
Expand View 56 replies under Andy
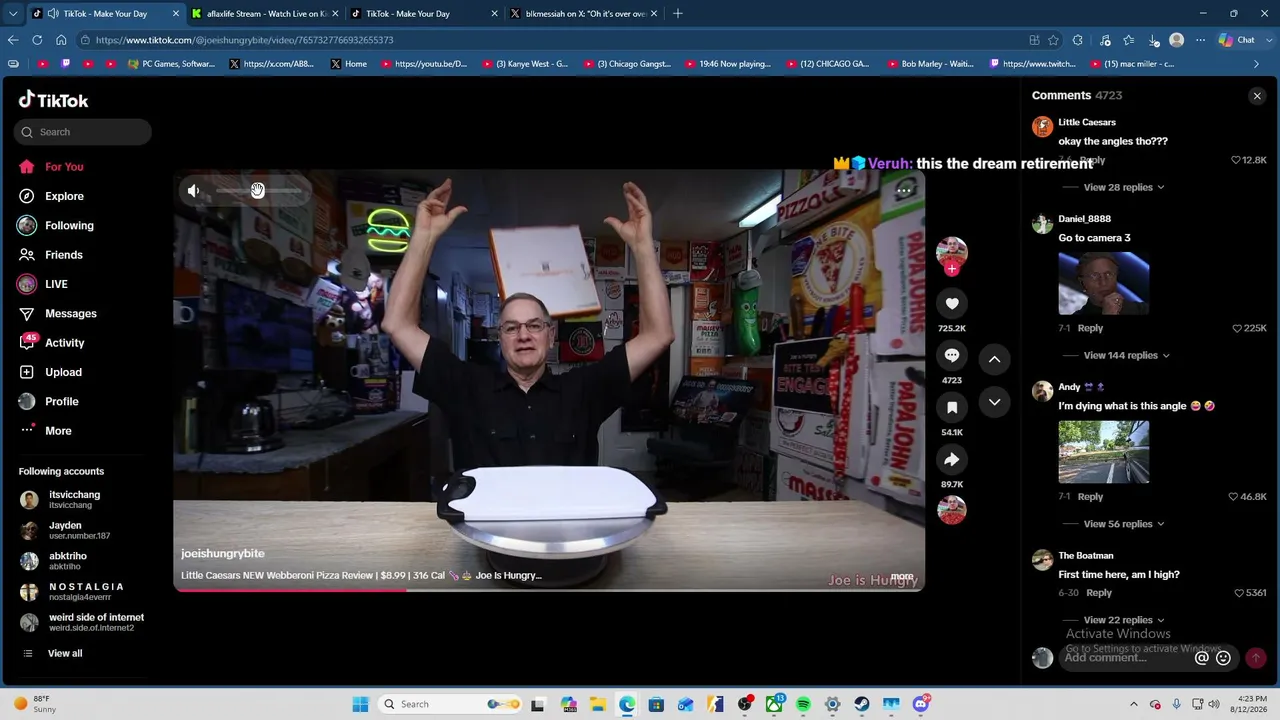point(1123,524)
